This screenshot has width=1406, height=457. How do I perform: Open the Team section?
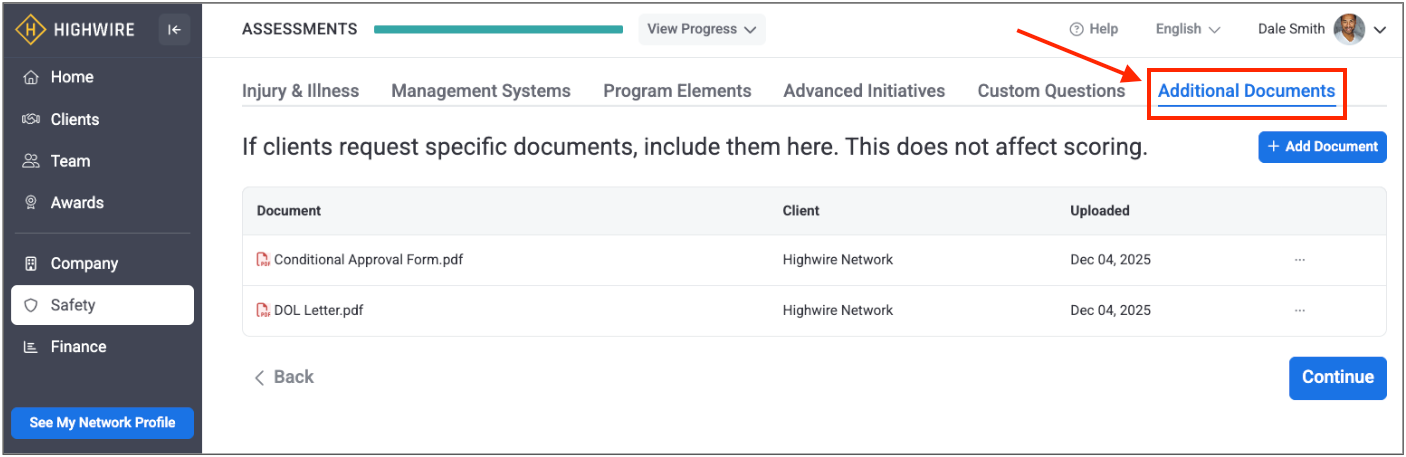pos(70,161)
